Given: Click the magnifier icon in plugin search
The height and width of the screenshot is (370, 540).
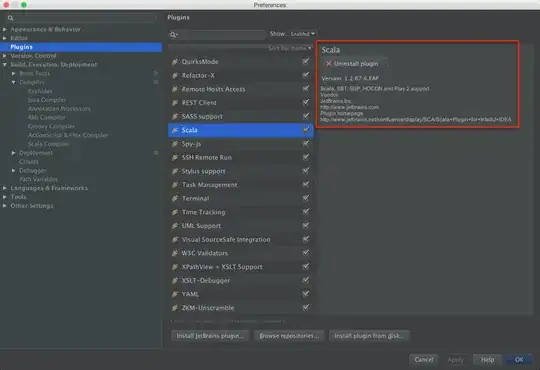Looking at the screenshot, I should point(173,34).
